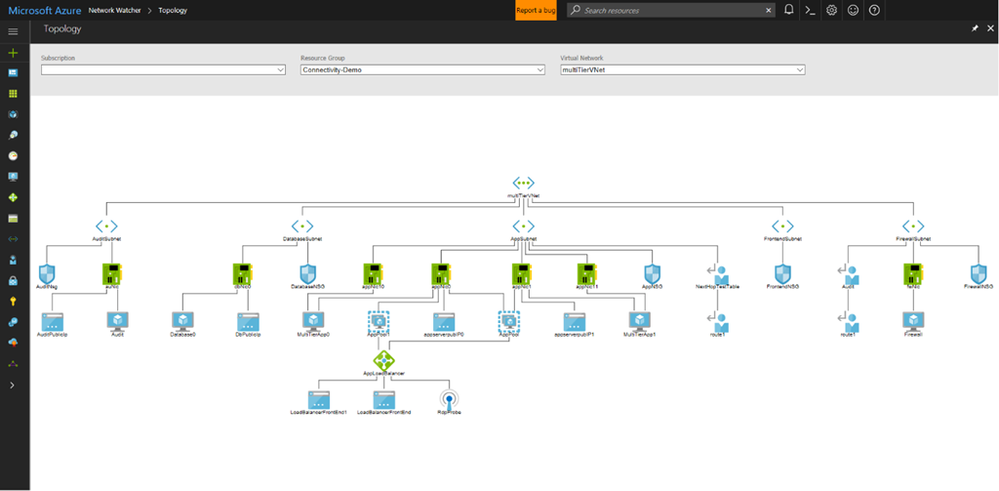
Task: Click the DatabaseNSG shield icon
Action: [308, 274]
